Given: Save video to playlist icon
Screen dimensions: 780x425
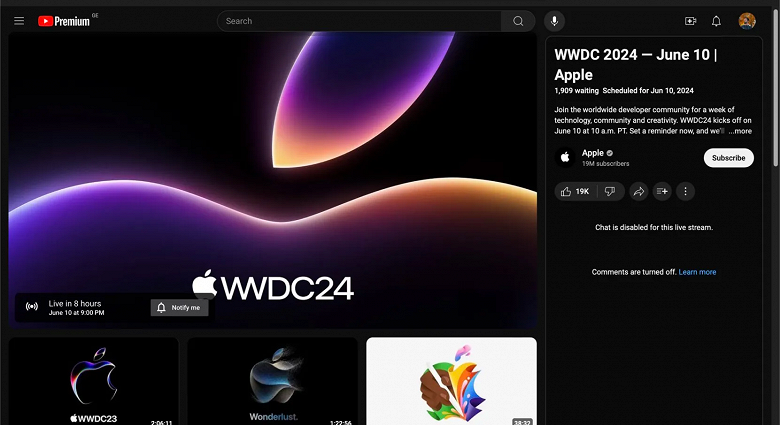Looking at the screenshot, I should tap(662, 191).
